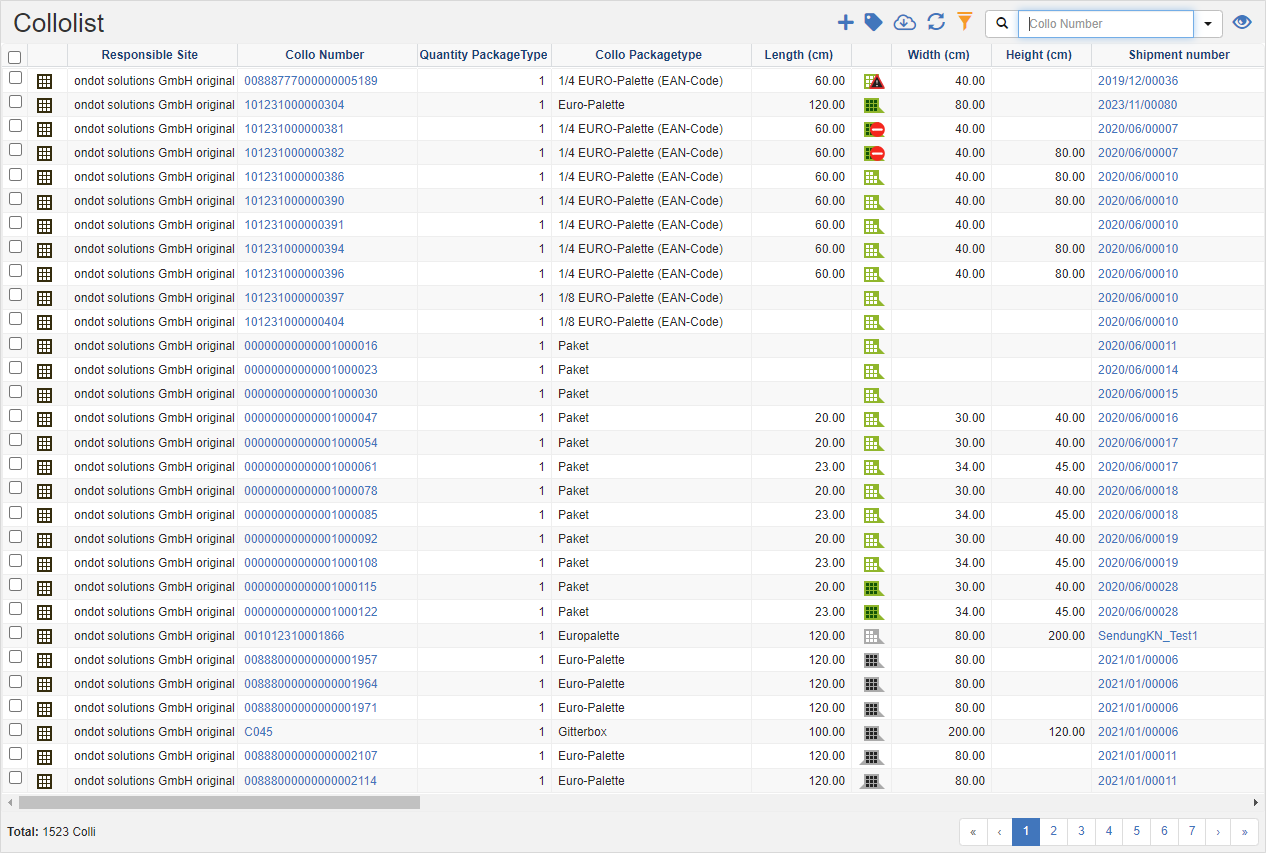Screen dimensions: 1266x853
Task: Tick checkbox for collo 101231000000304 row
Action: (x=16, y=102)
